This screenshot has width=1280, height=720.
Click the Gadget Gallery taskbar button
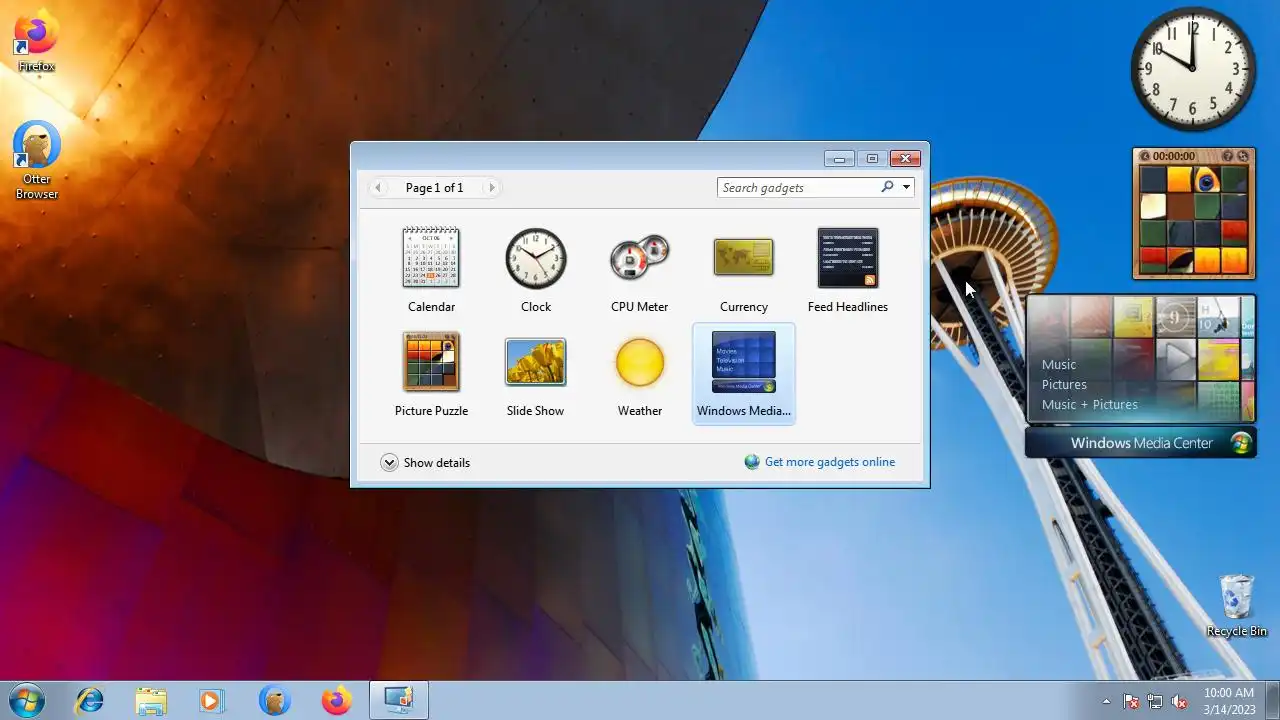399,701
